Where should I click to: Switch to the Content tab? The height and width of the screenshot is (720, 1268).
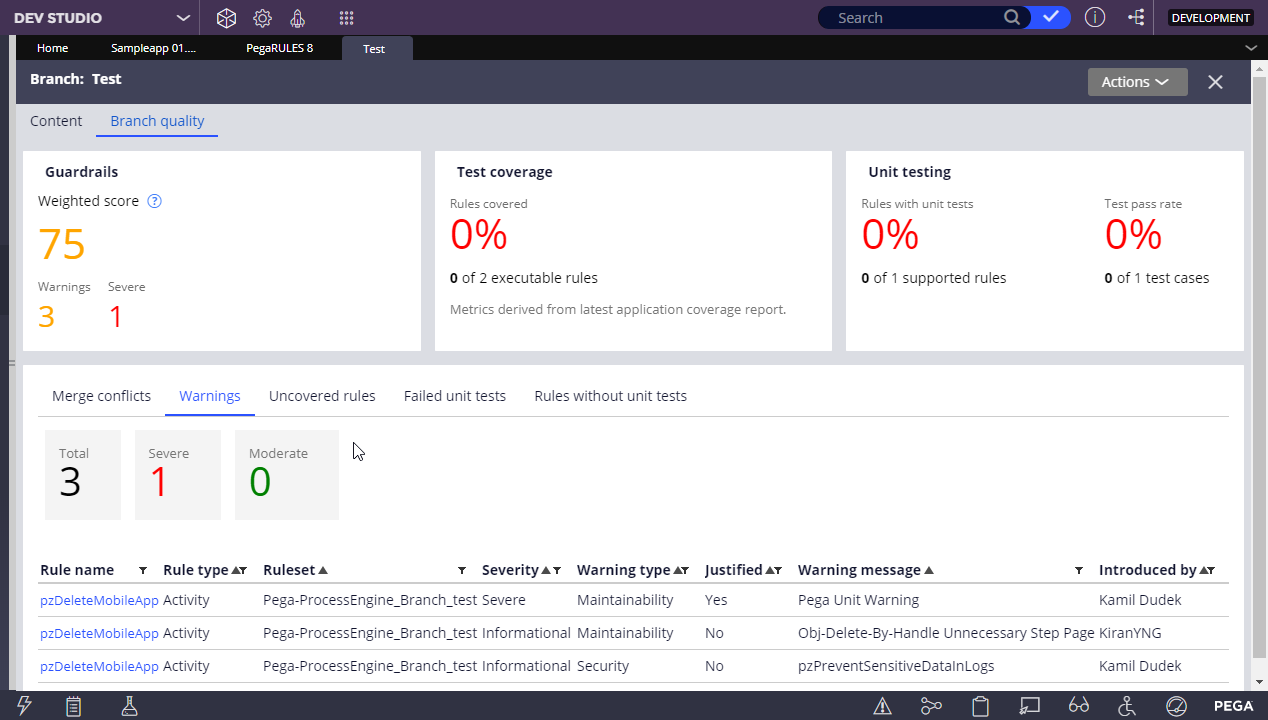pos(56,121)
